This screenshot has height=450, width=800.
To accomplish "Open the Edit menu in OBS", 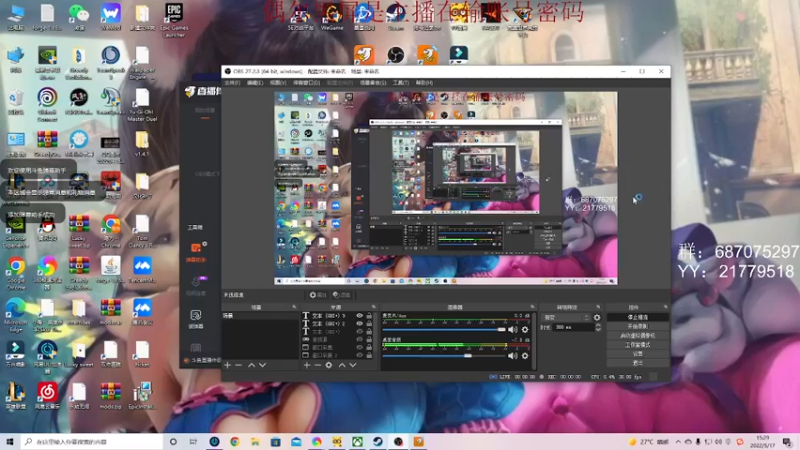I will tap(255, 83).
